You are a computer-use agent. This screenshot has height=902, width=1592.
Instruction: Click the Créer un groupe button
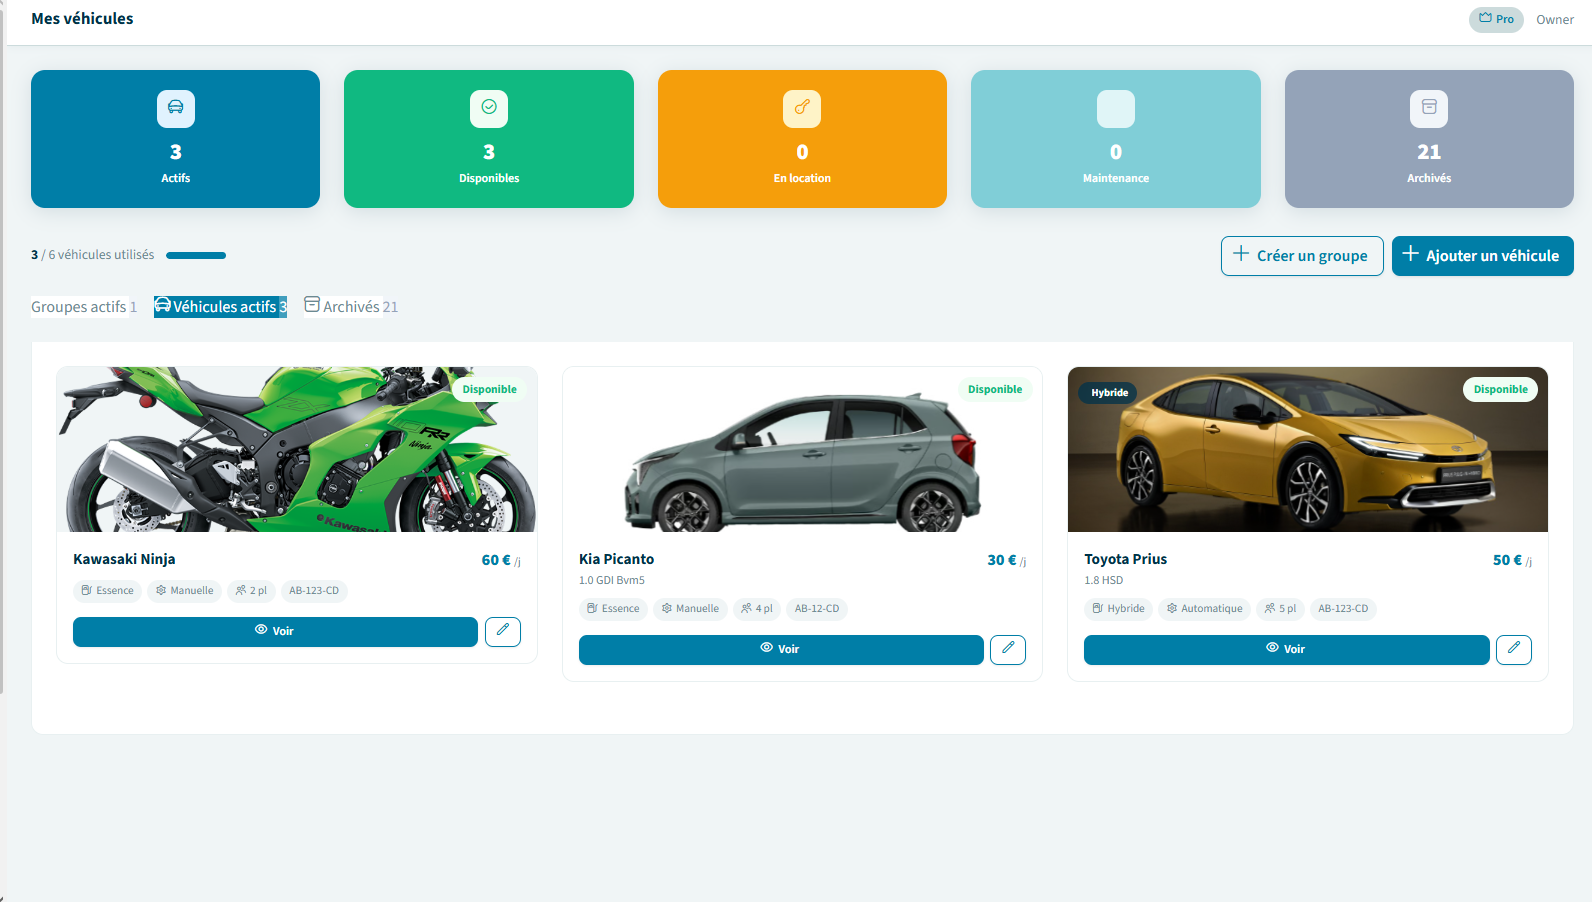[x=1302, y=256]
